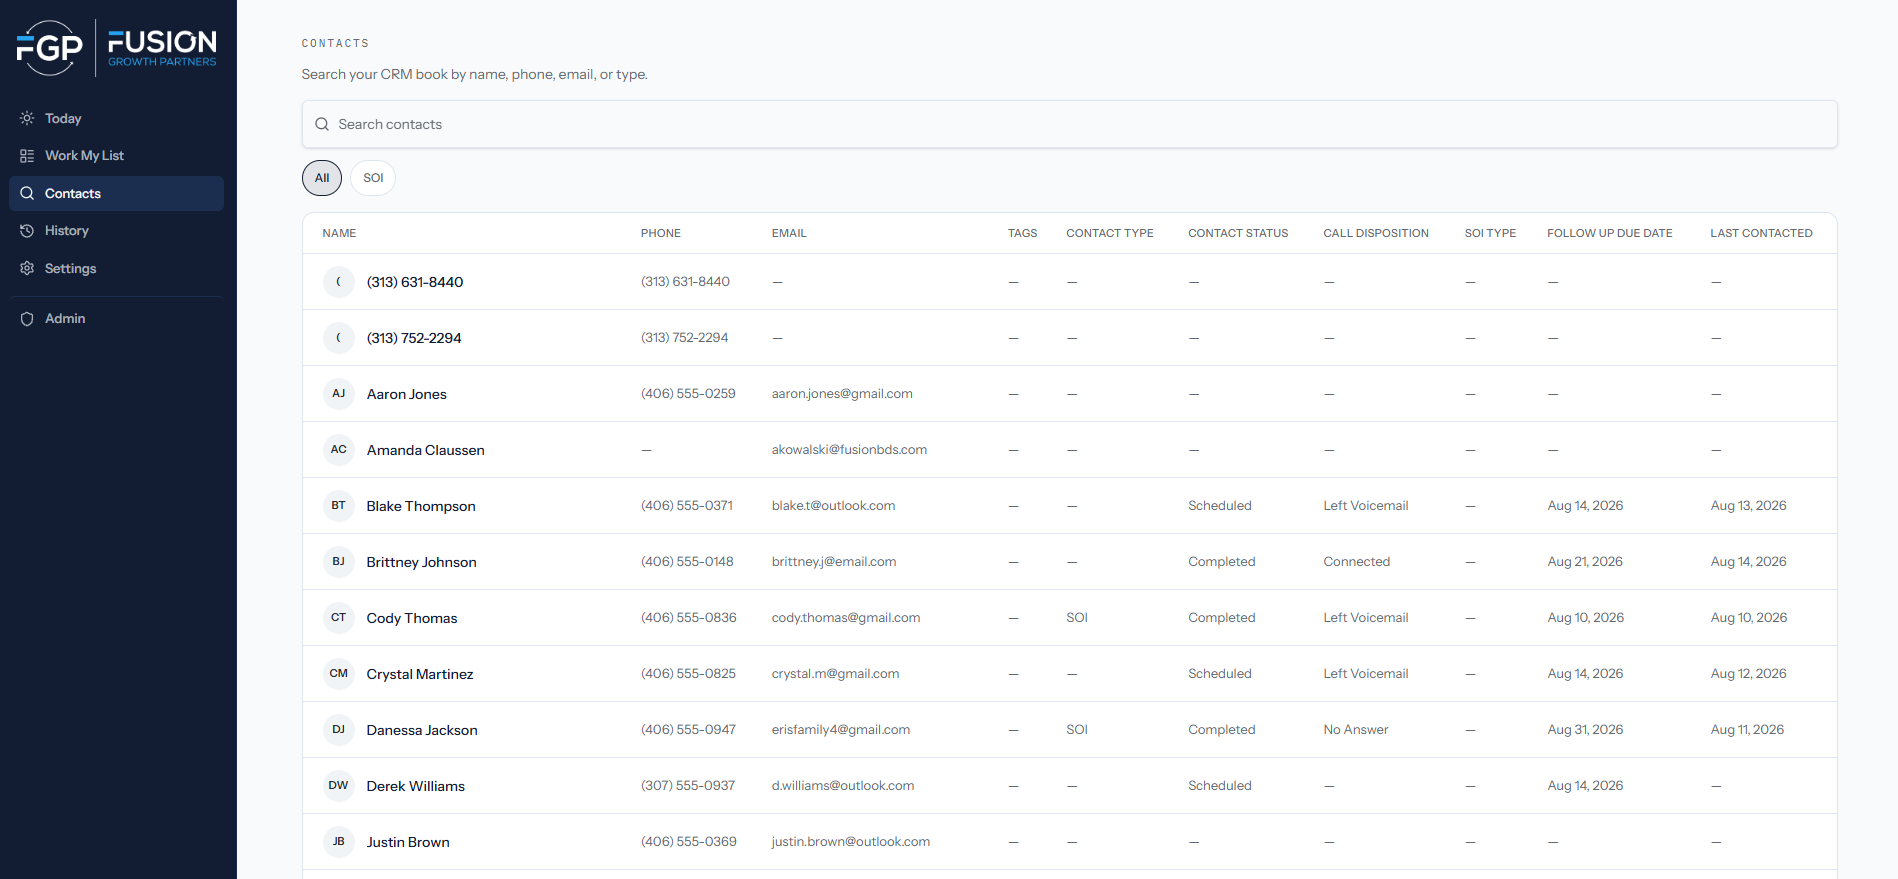The image size is (1898, 879).
Task: Click the (313) 631-8440 contact name
Action: pyautogui.click(x=415, y=282)
